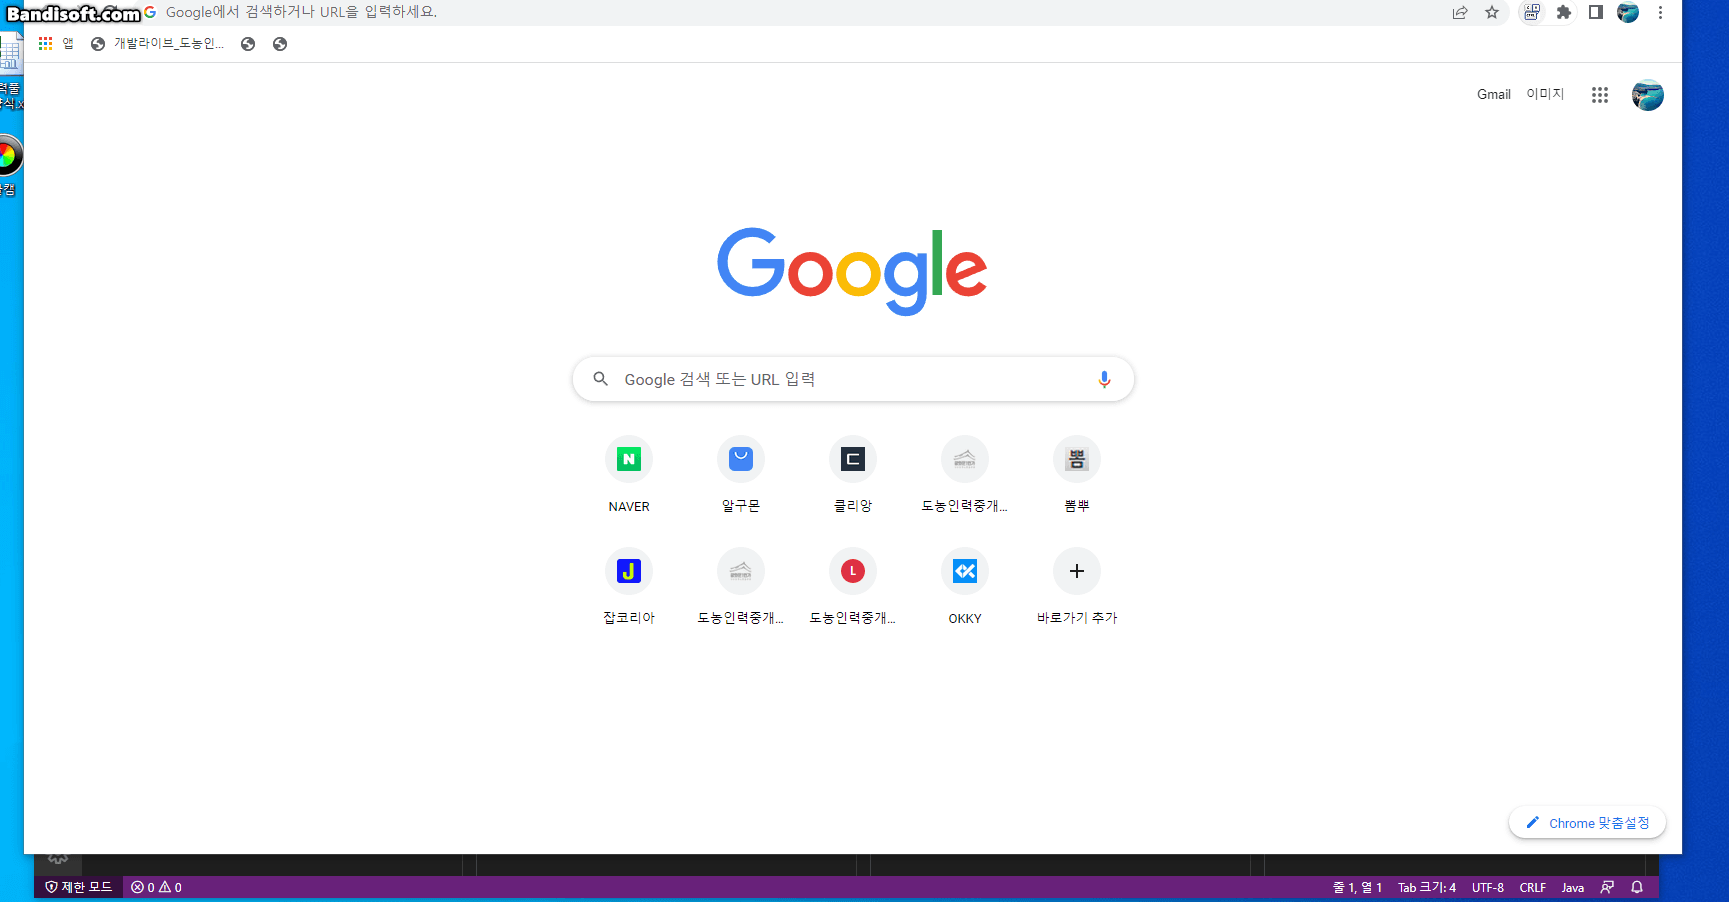Viewport: 1729px width, 902px height.
Task: Open the Chrome extensions puzzle icon
Action: point(1564,13)
